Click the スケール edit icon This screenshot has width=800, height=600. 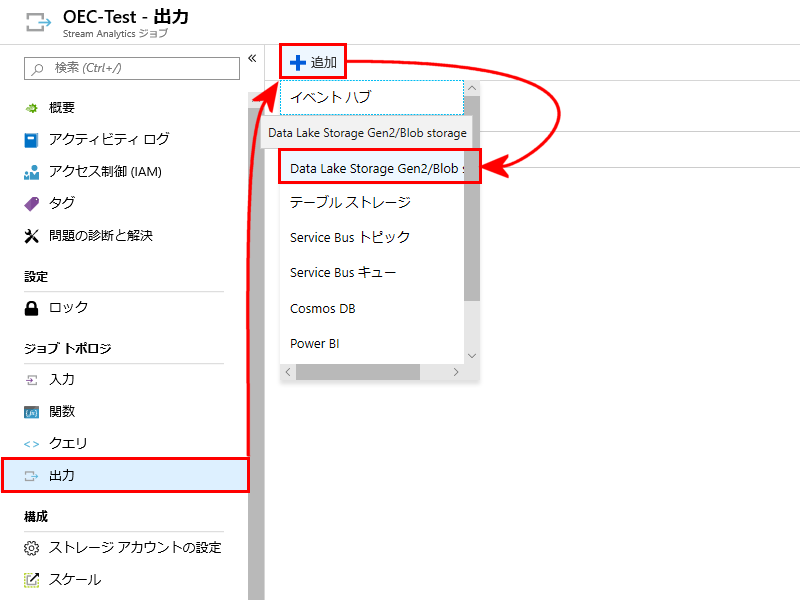(x=32, y=580)
